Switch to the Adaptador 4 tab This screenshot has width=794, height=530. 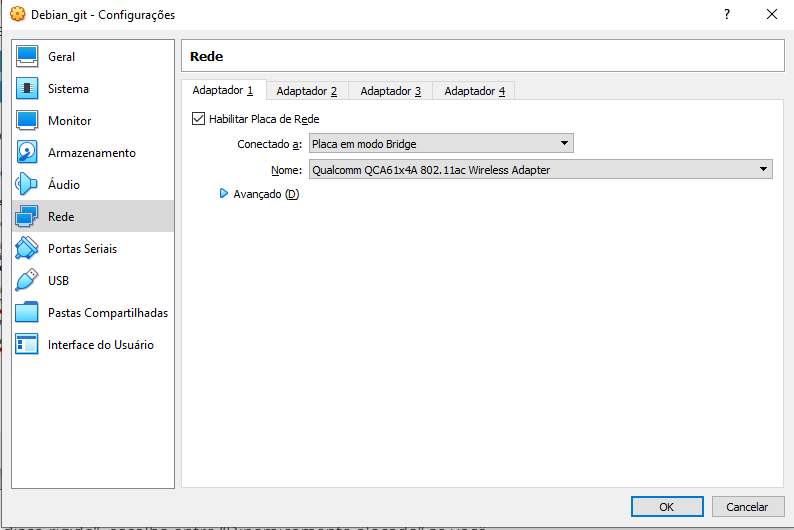pyautogui.click(x=474, y=91)
